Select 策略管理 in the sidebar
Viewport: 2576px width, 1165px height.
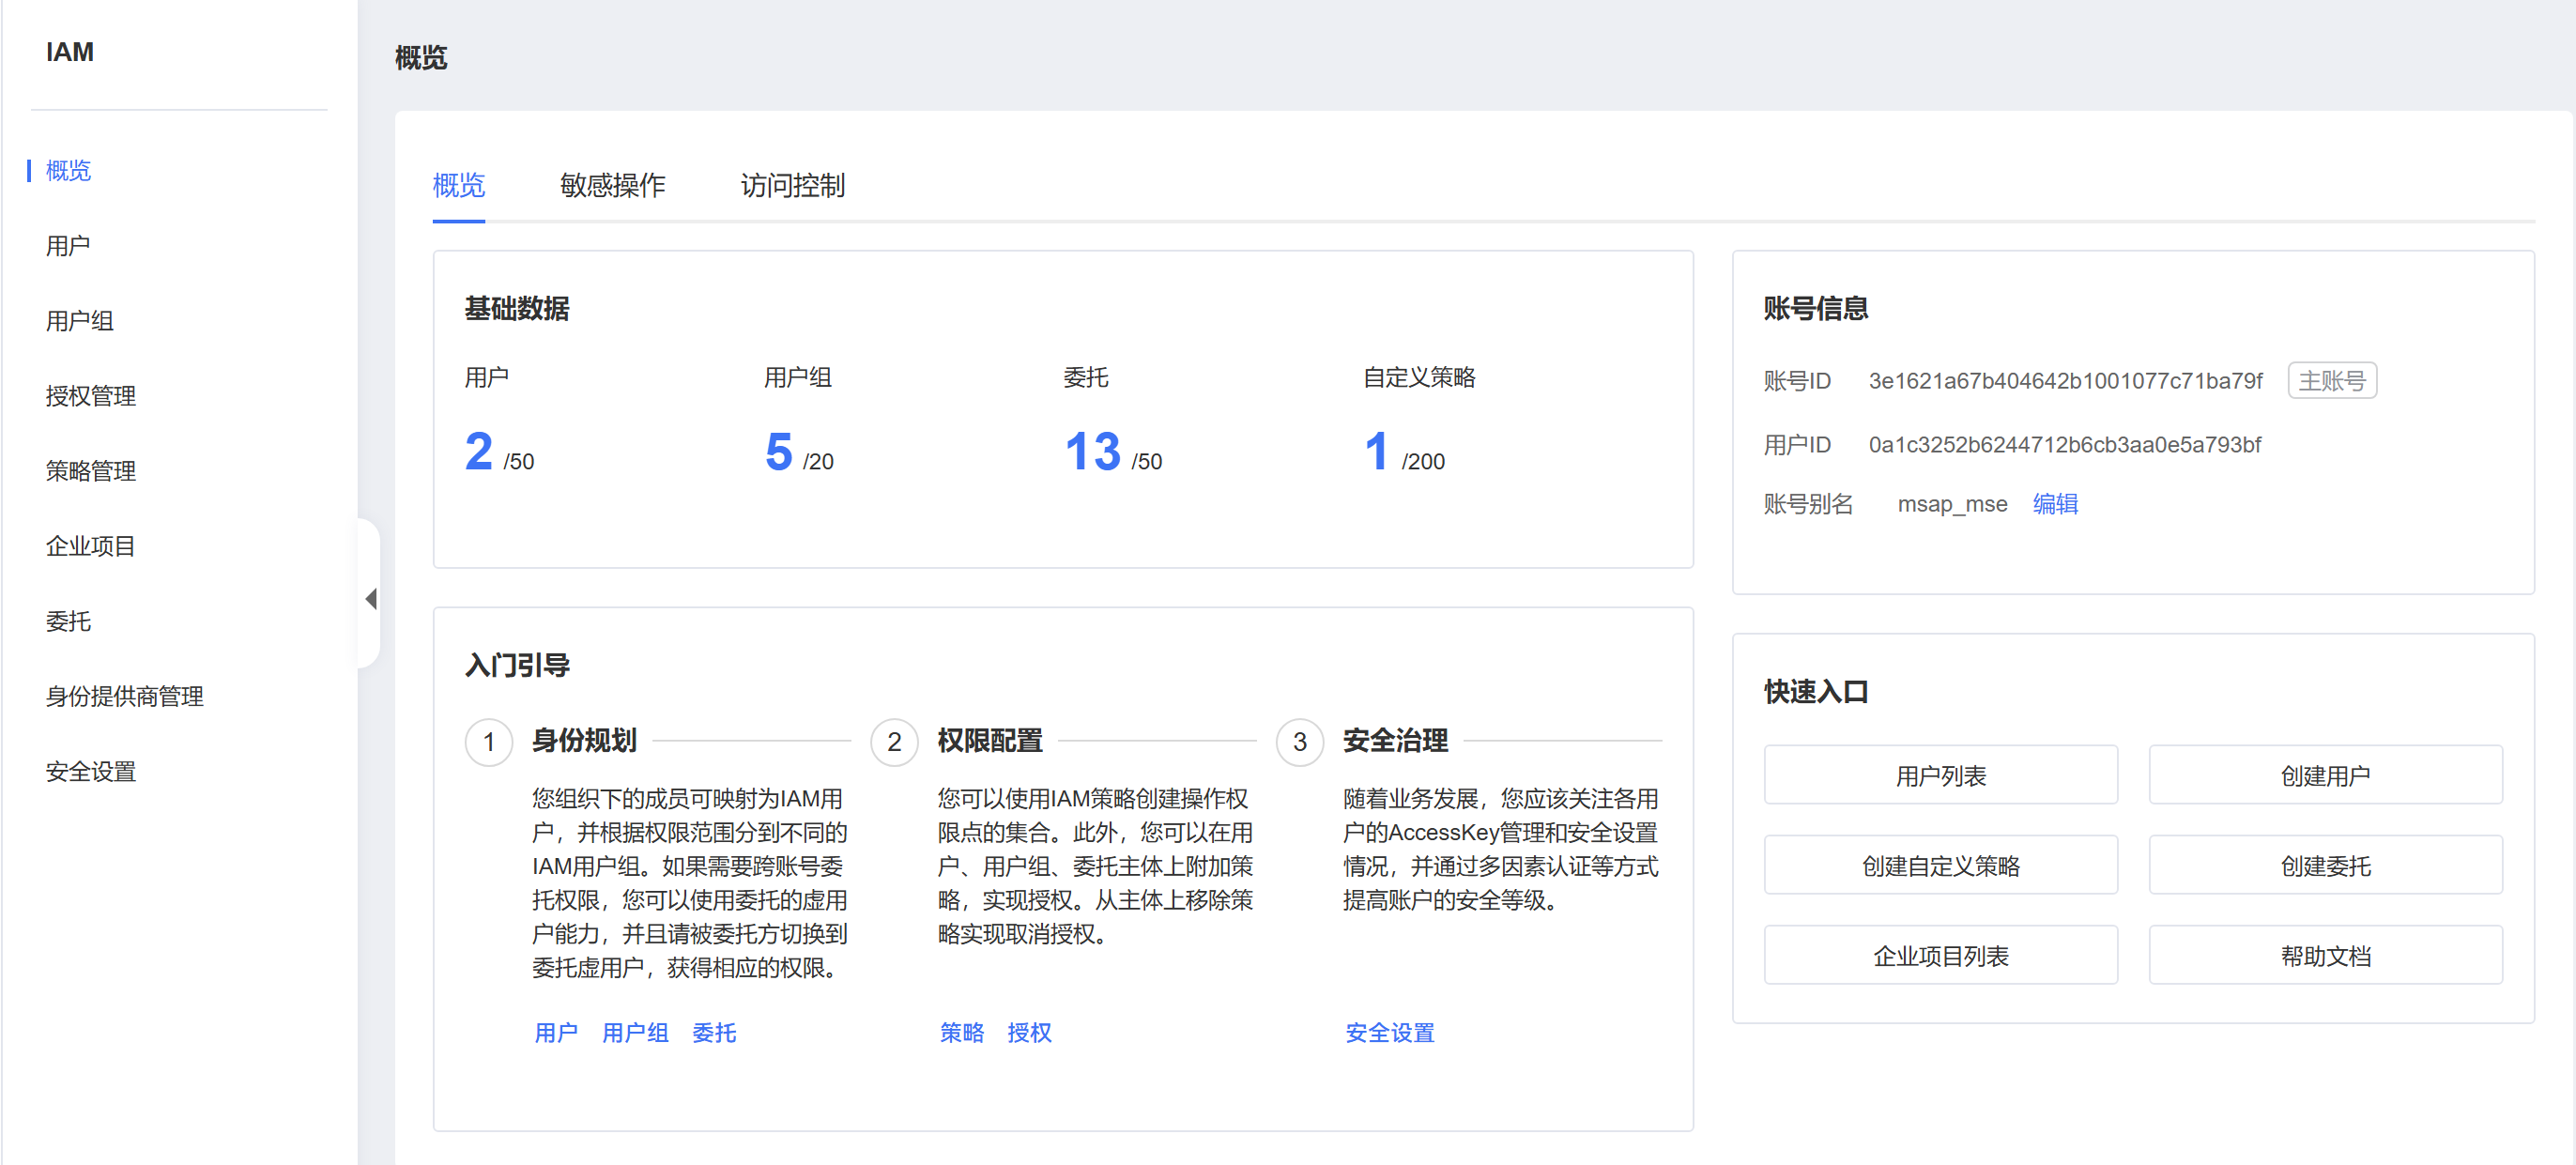coord(91,471)
